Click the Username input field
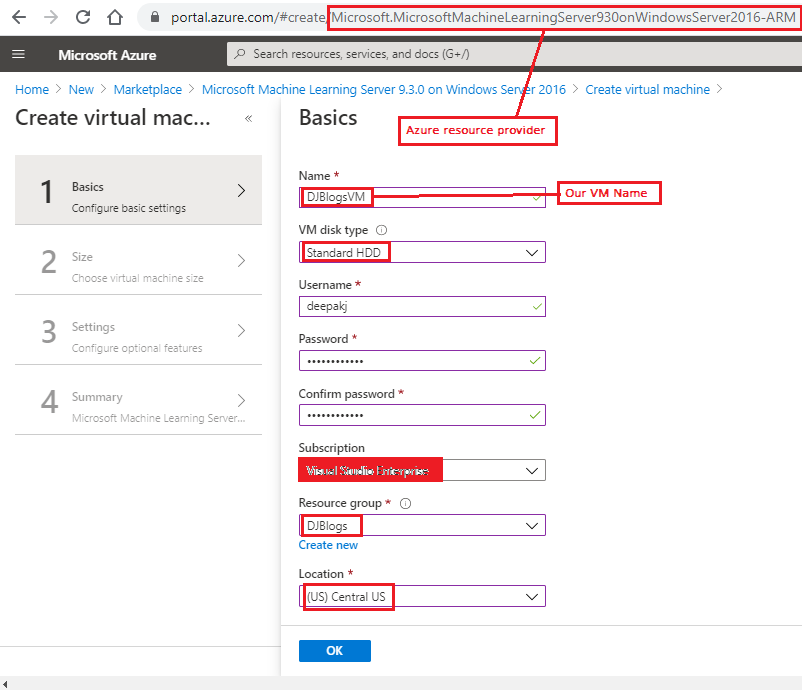 pyautogui.click(x=422, y=306)
